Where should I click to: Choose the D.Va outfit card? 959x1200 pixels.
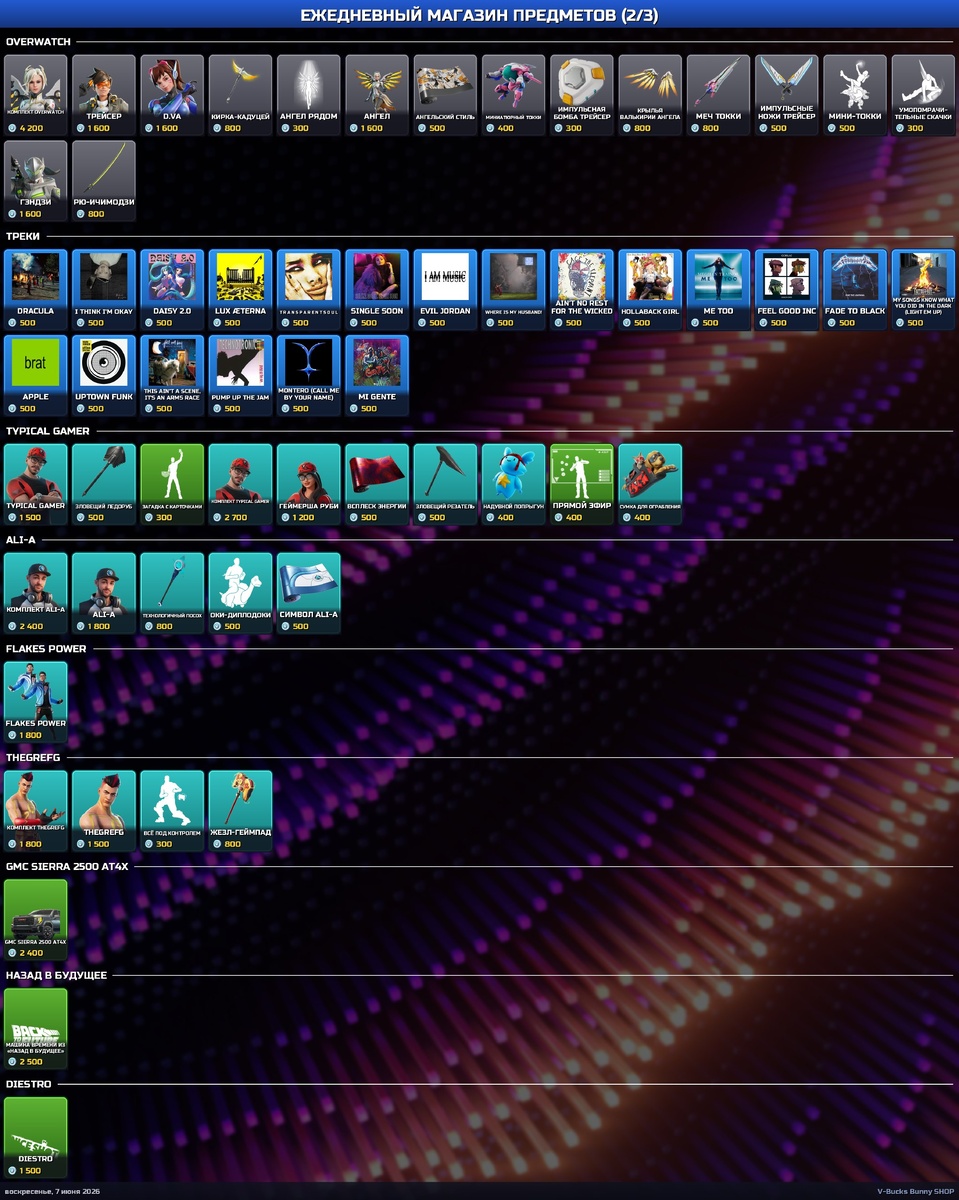[x=172, y=95]
